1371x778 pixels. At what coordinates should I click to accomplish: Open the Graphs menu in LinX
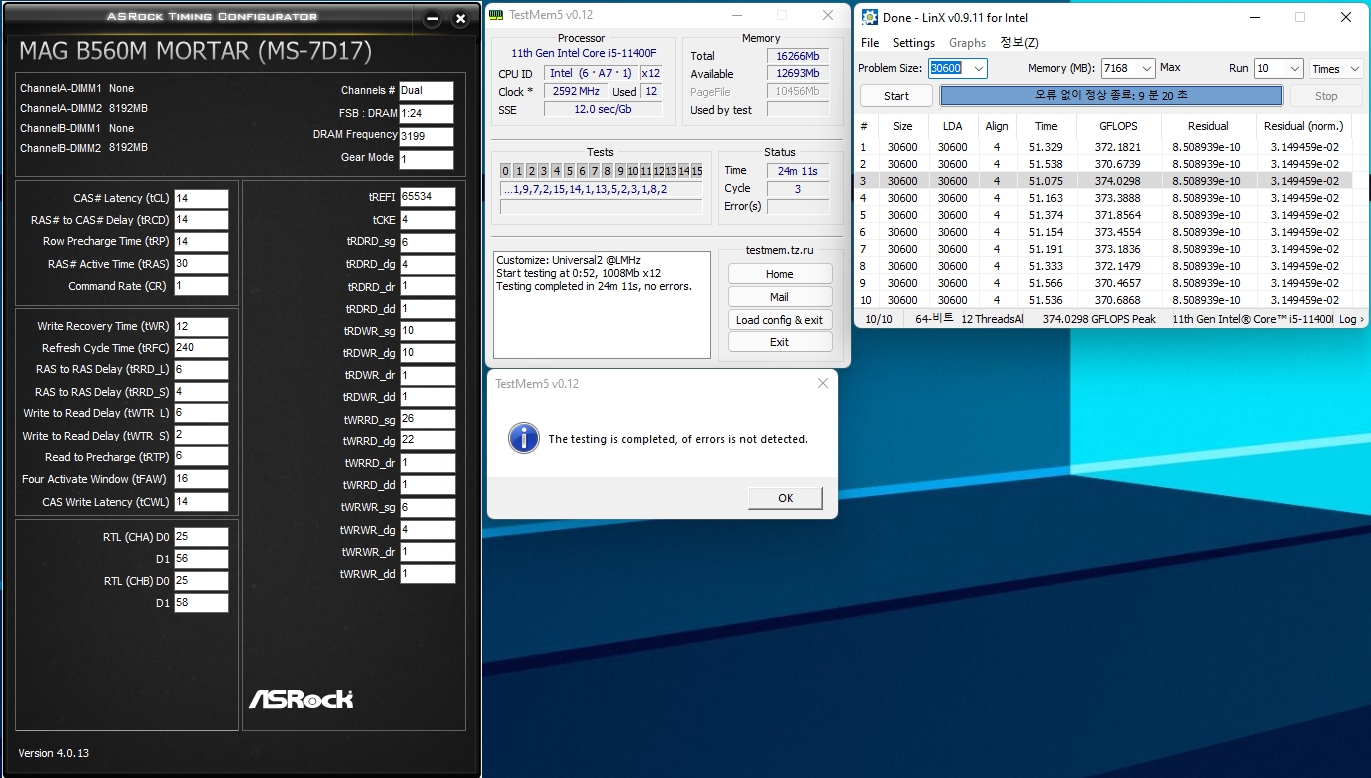coord(967,43)
